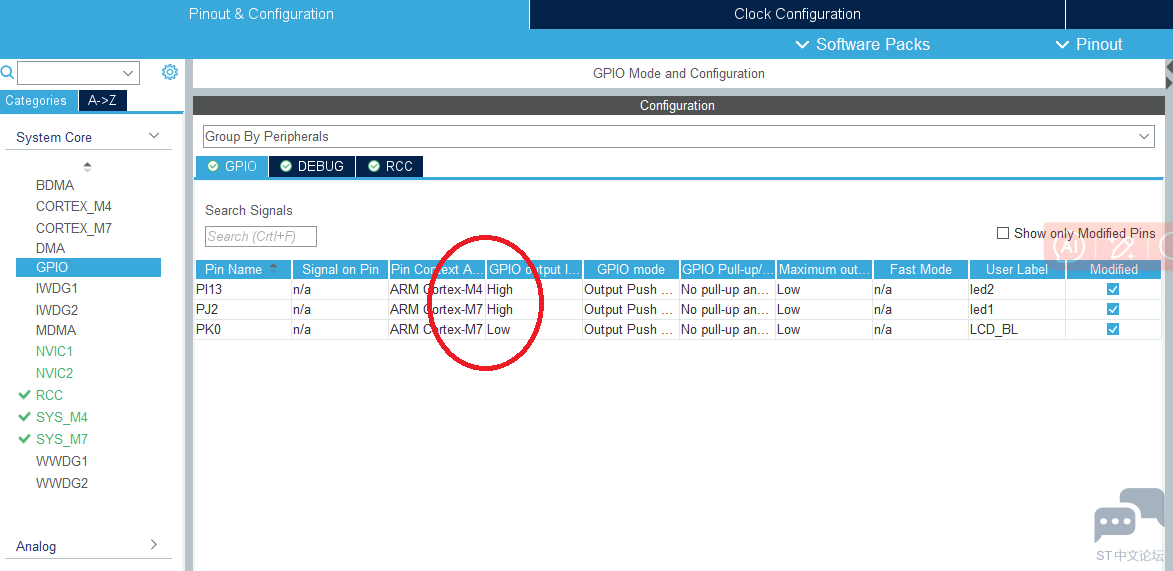This screenshot has width=1173, height=571.
Task: Select NVIC2 in the sidebar
Action: pos(55,373)
